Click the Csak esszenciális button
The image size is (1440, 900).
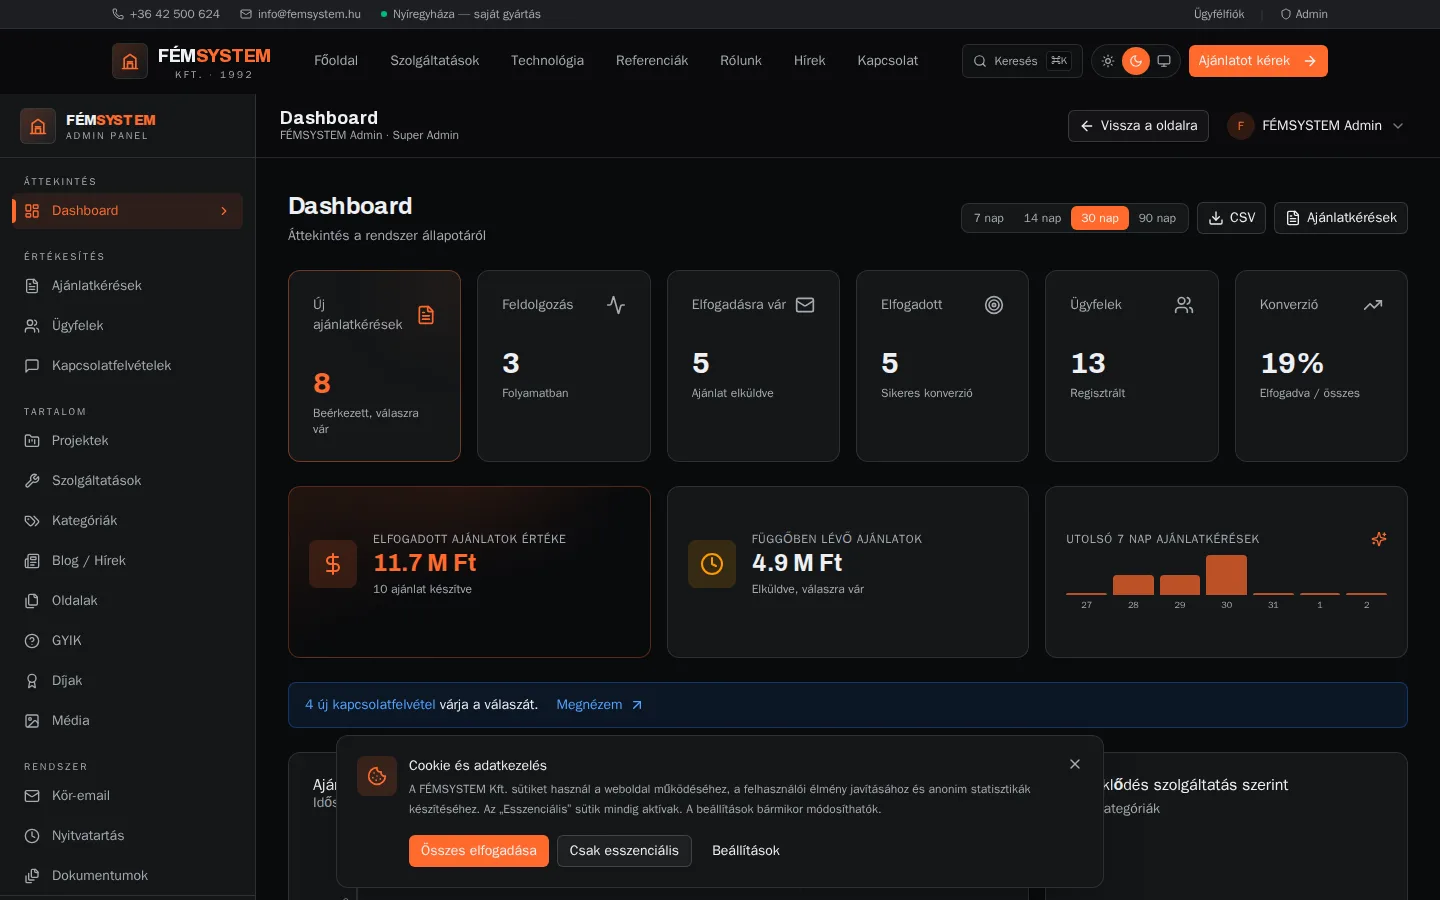[x=624, y=851]
